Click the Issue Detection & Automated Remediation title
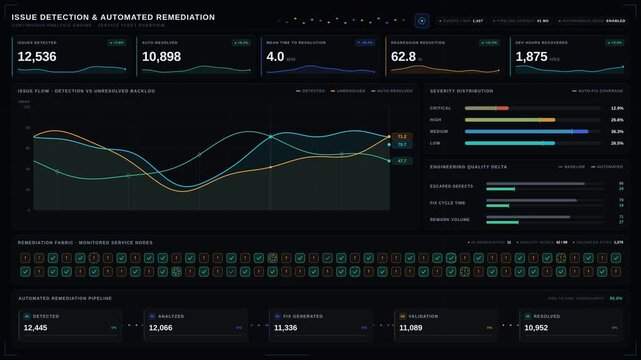Image resolution: width=641 pixels, height=360 pixels. point(113,17)
